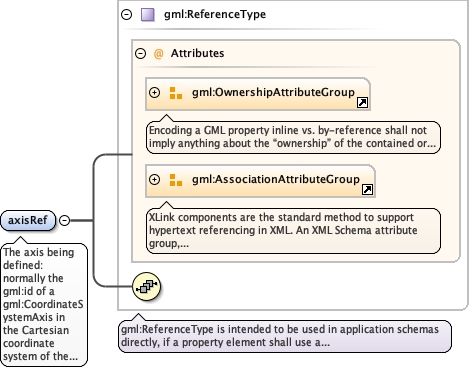Click the OwnershipAttributeGroup orange group icon
This screenshot has height=370, width=470.
click(176, 93)
